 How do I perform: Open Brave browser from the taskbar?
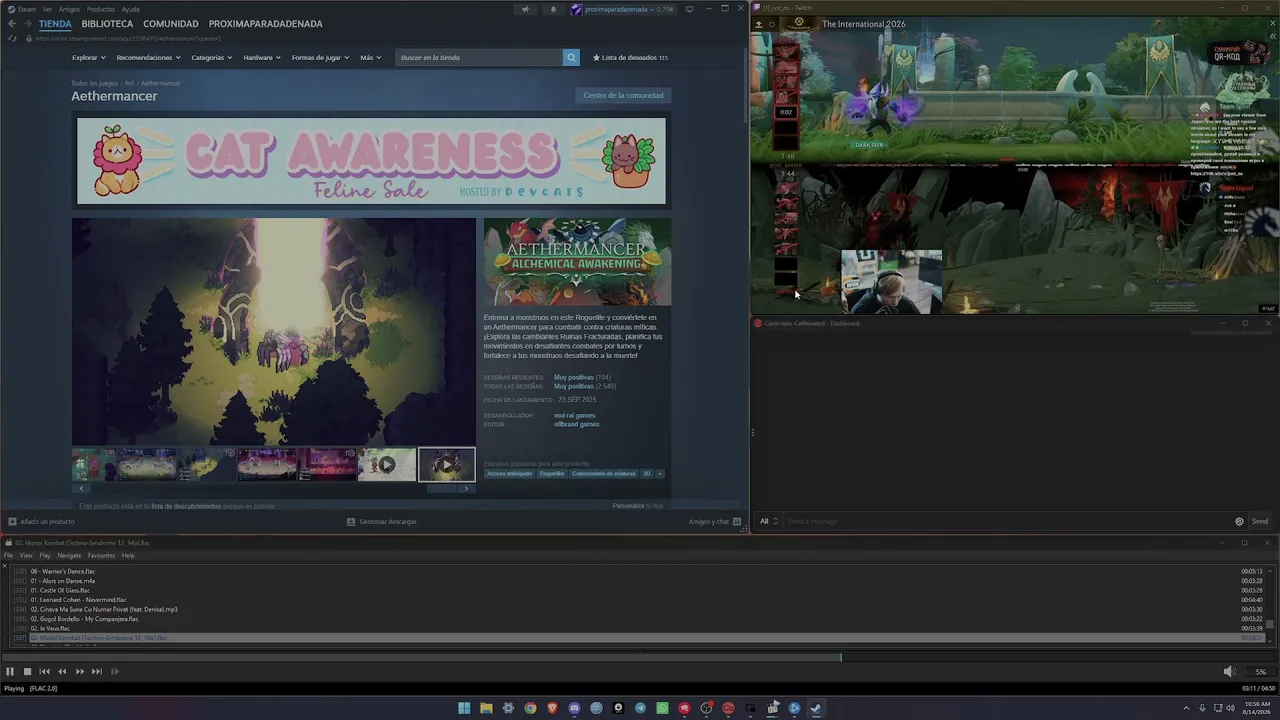(x=552, y=708)
